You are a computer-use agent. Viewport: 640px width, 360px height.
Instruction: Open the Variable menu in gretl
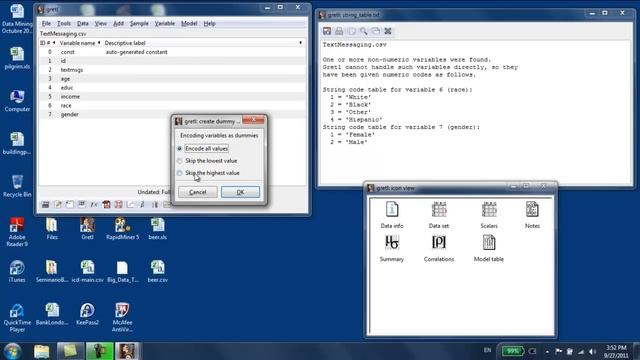click(x=164, y=24)
